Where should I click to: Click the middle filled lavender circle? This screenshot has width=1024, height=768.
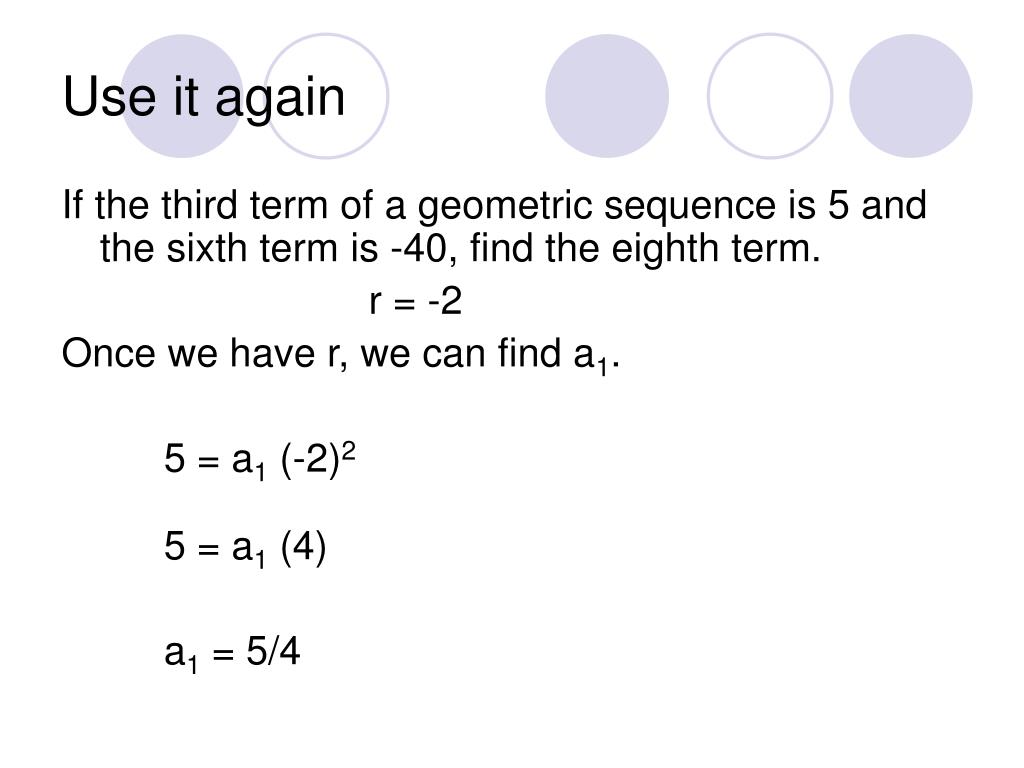pyautogui.click(x=607, y=96)
